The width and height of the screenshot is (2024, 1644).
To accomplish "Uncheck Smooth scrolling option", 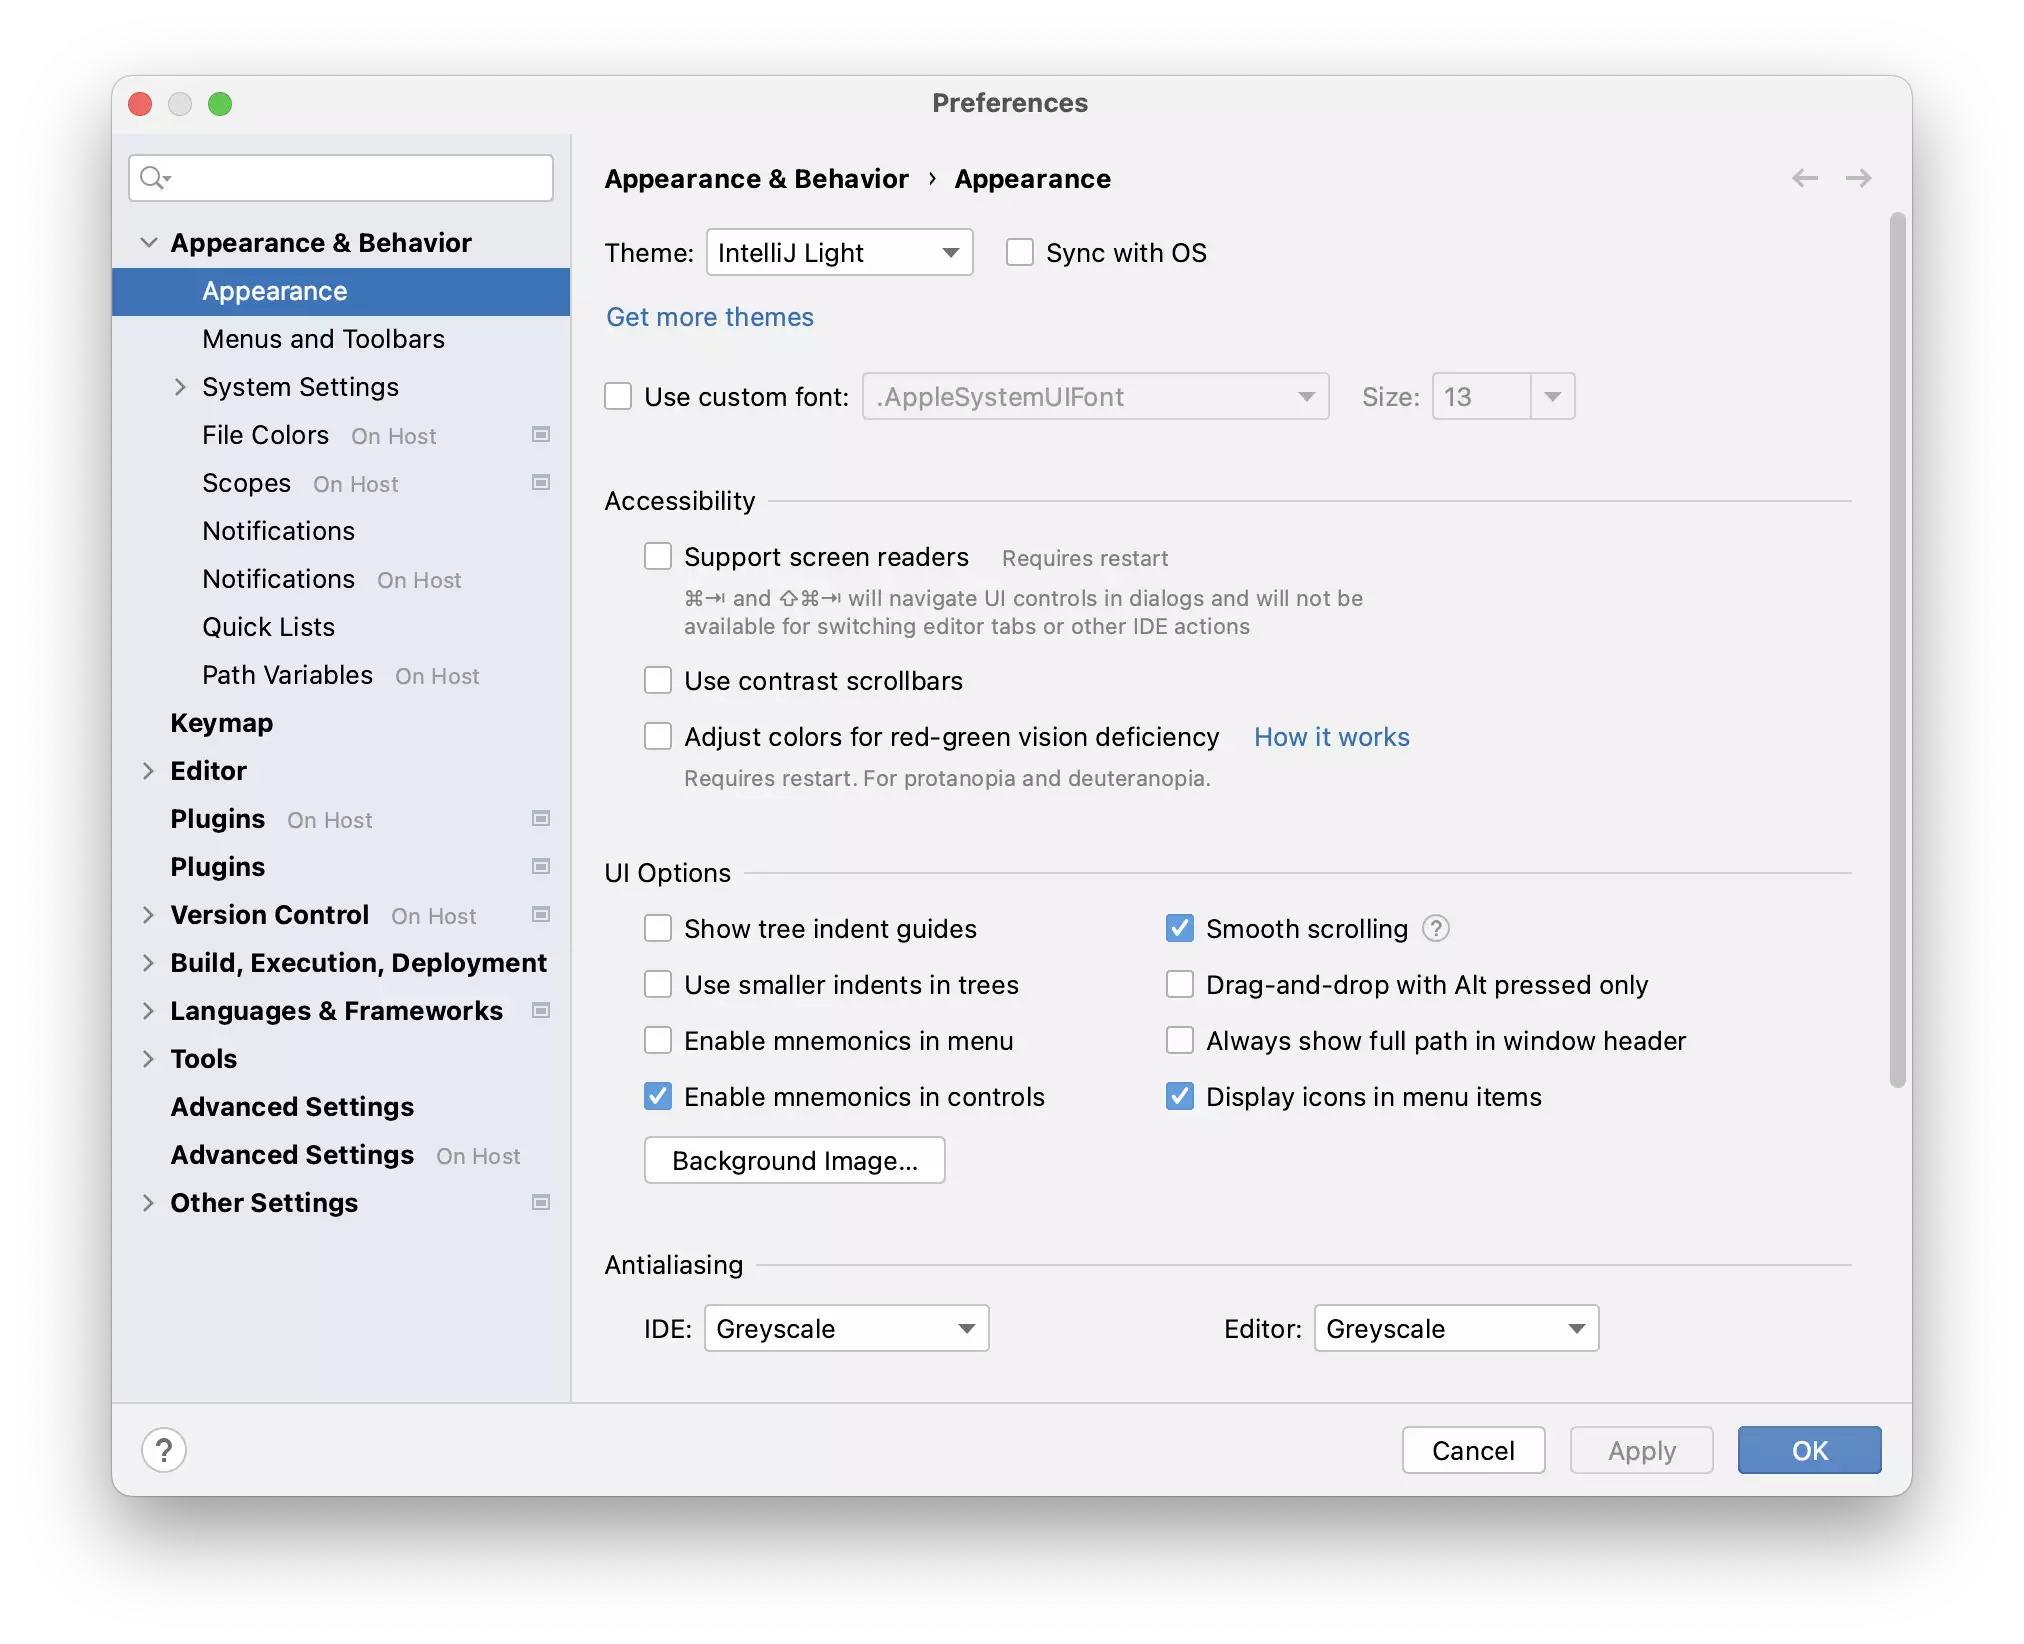I will pos(1180,929).
